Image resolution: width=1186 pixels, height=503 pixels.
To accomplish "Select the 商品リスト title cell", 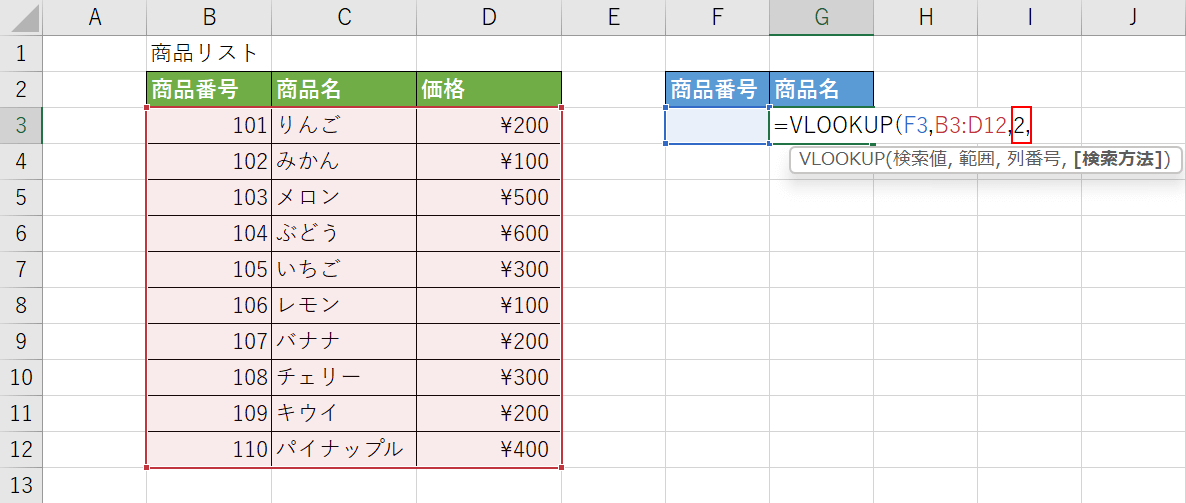I will 209,53.
